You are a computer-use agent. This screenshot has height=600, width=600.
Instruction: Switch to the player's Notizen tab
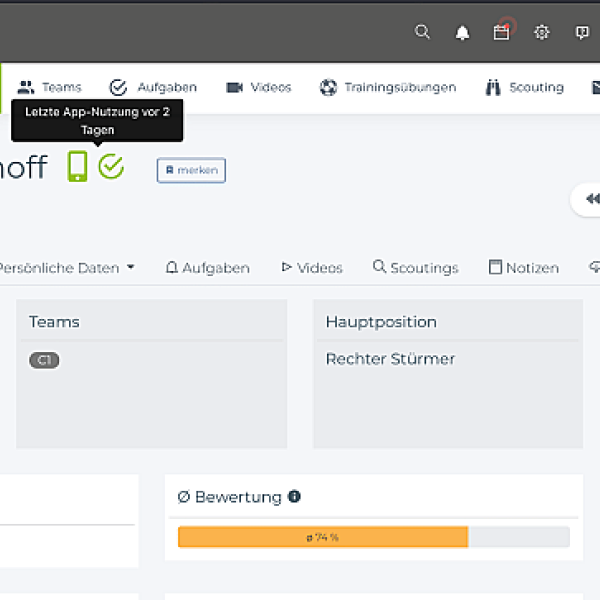click(x=523, y=268)
